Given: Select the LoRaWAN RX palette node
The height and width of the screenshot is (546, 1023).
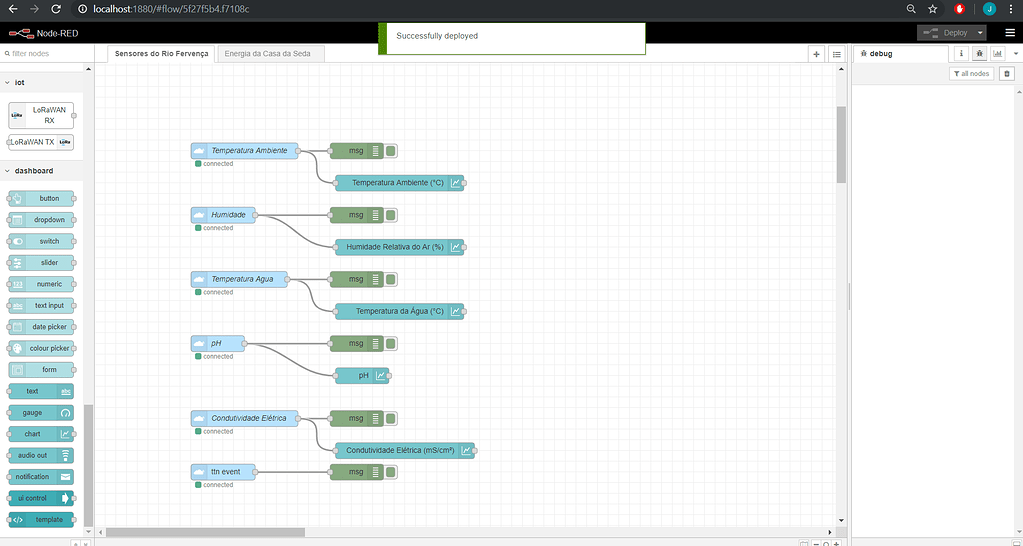Looking at the screenshot, I should coord(41,114).
